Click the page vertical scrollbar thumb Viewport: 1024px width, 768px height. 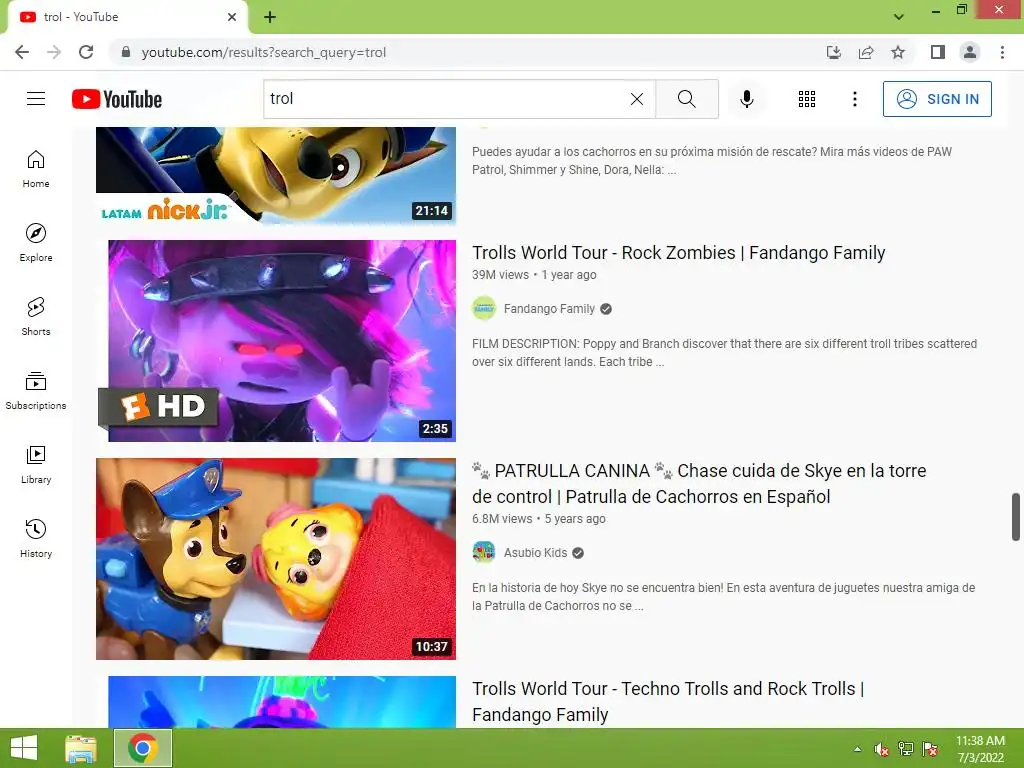tap(1016, 517)
